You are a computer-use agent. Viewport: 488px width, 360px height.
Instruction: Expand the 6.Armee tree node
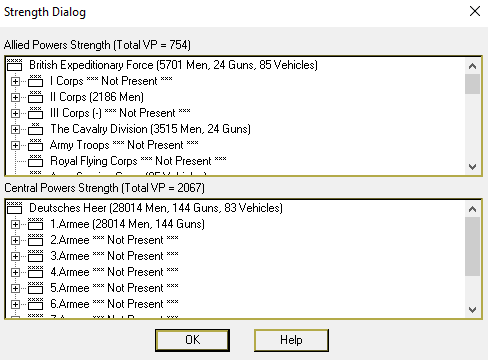tap(15, 304)
